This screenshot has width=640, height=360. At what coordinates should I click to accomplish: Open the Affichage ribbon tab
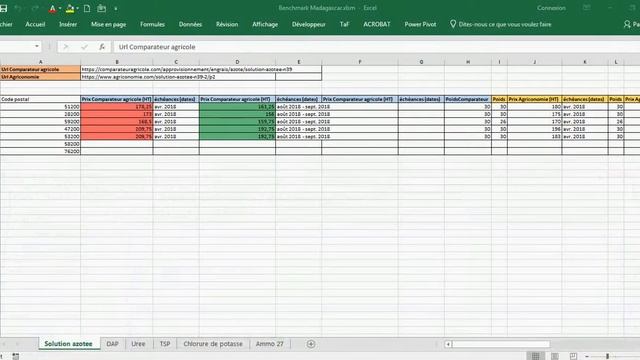pos(265,24)
